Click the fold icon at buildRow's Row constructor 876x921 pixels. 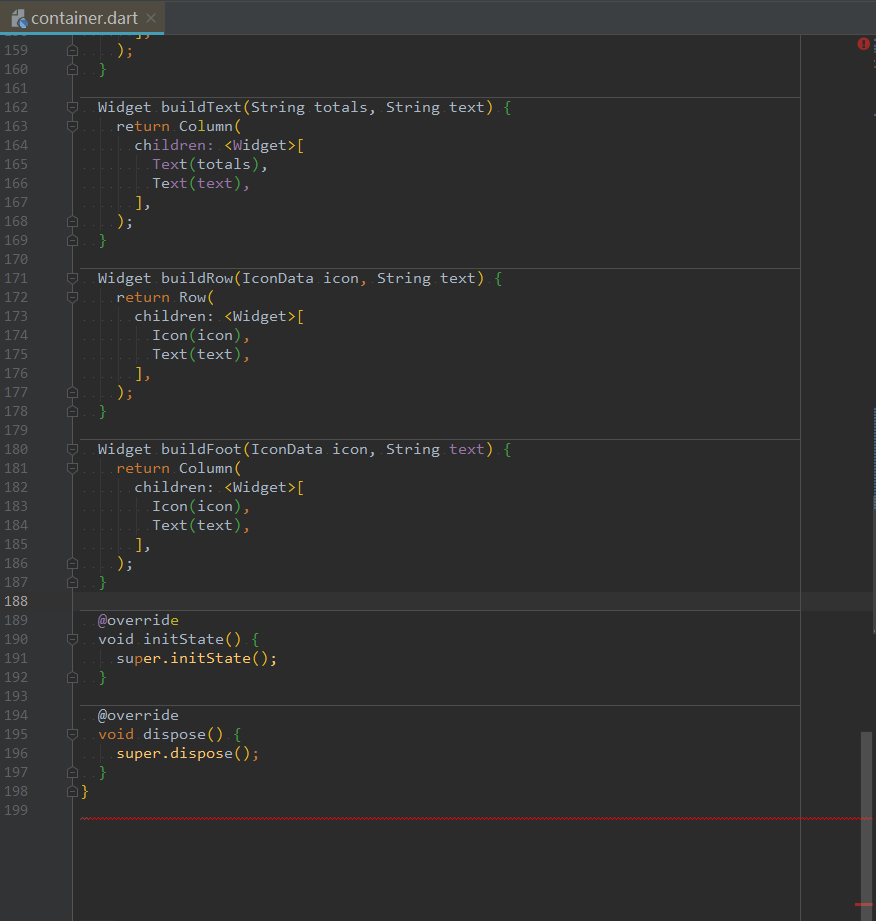coord(71,297)
